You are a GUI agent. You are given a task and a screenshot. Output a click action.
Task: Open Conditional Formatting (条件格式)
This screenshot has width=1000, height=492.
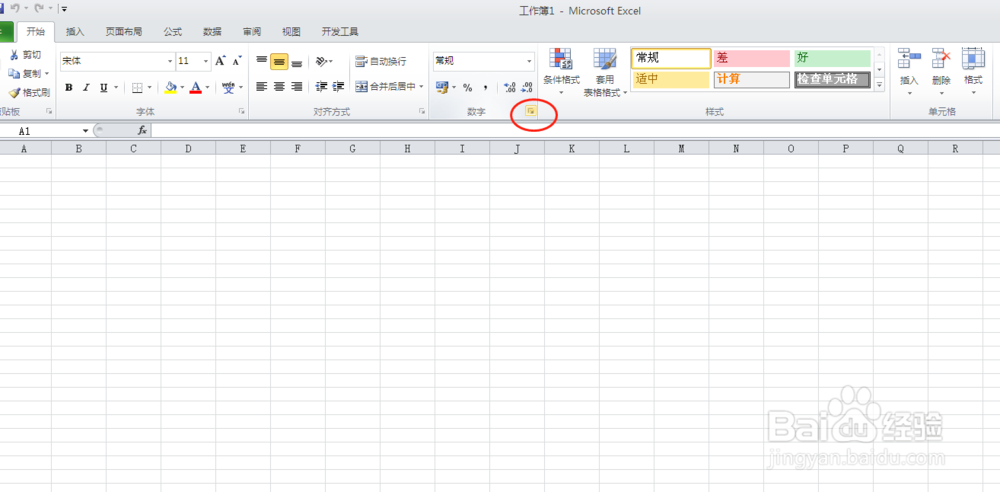561,72
